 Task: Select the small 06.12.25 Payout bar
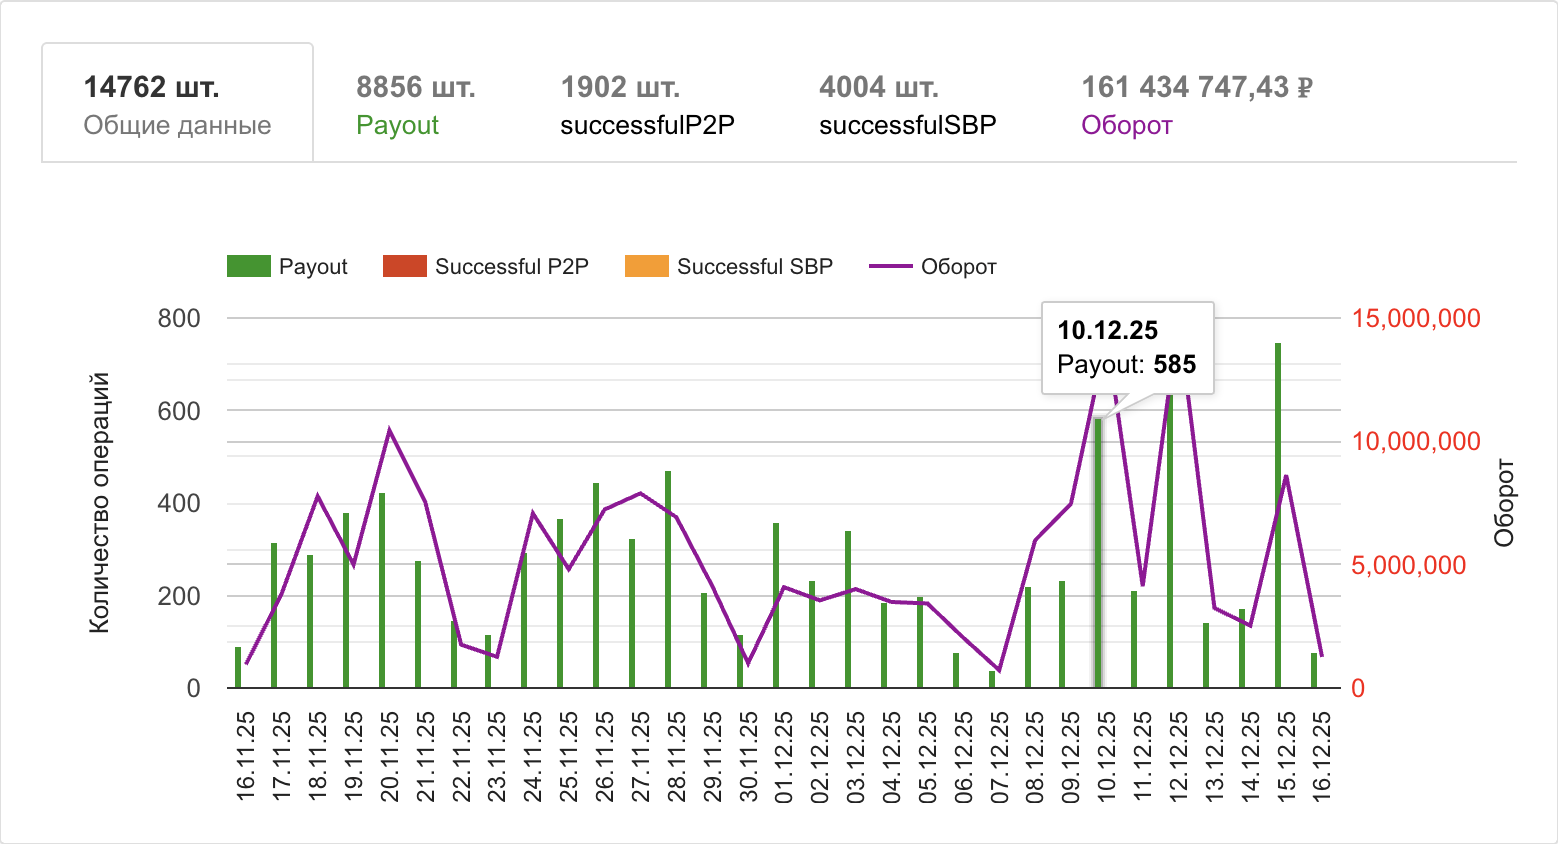(x=956, y=671)
